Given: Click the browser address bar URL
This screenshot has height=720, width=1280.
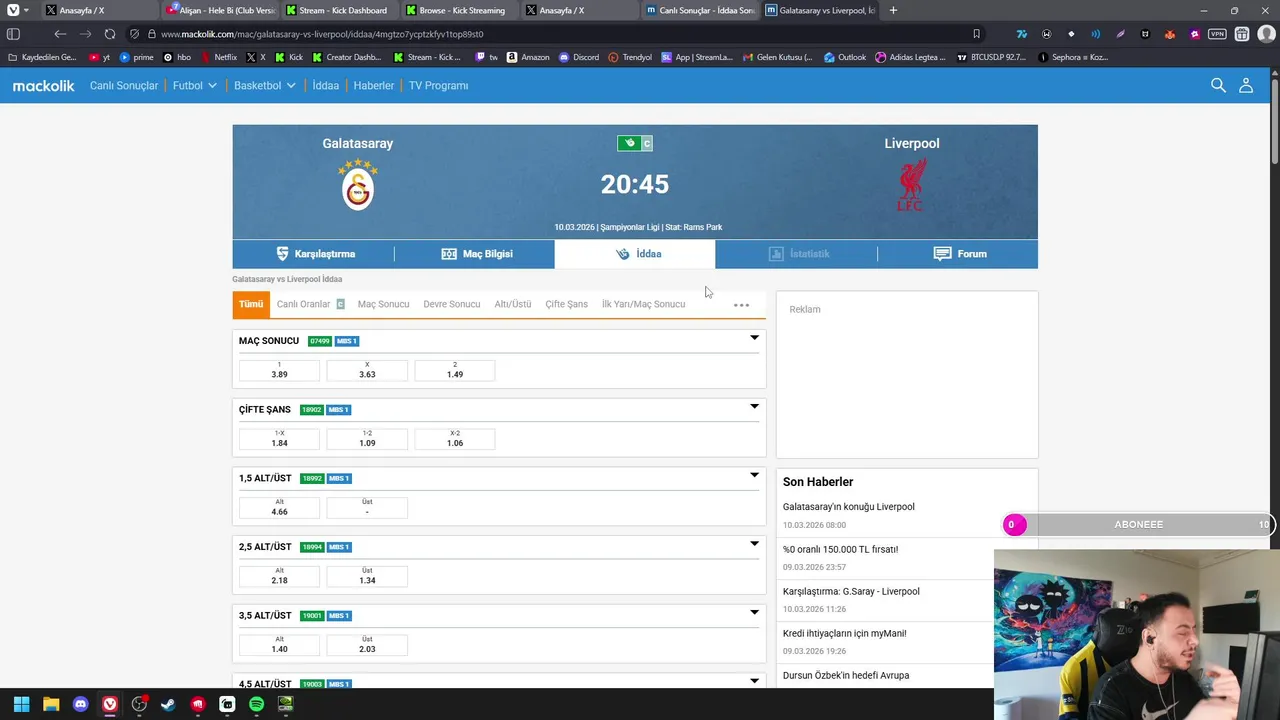Looking at the screenshot, I should (x=322, y=34).
